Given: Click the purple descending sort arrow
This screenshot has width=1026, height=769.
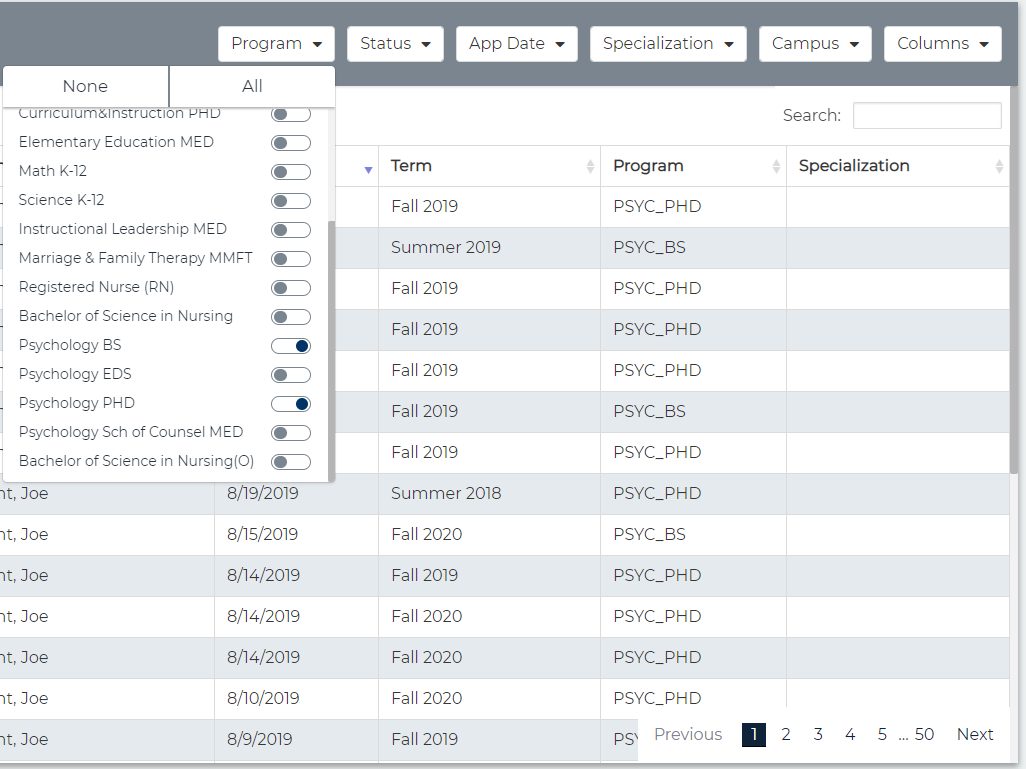Looking at the screenshot, I should (x=368, y=170).
